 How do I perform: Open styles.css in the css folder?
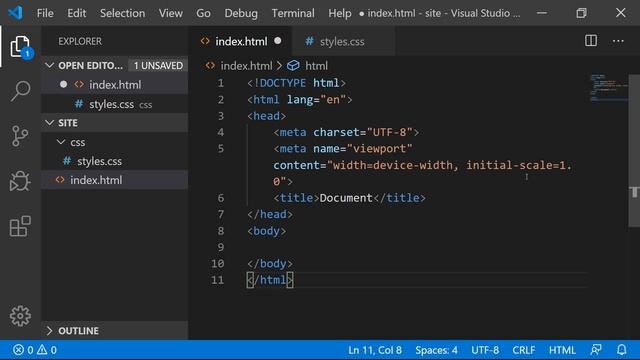115,161
